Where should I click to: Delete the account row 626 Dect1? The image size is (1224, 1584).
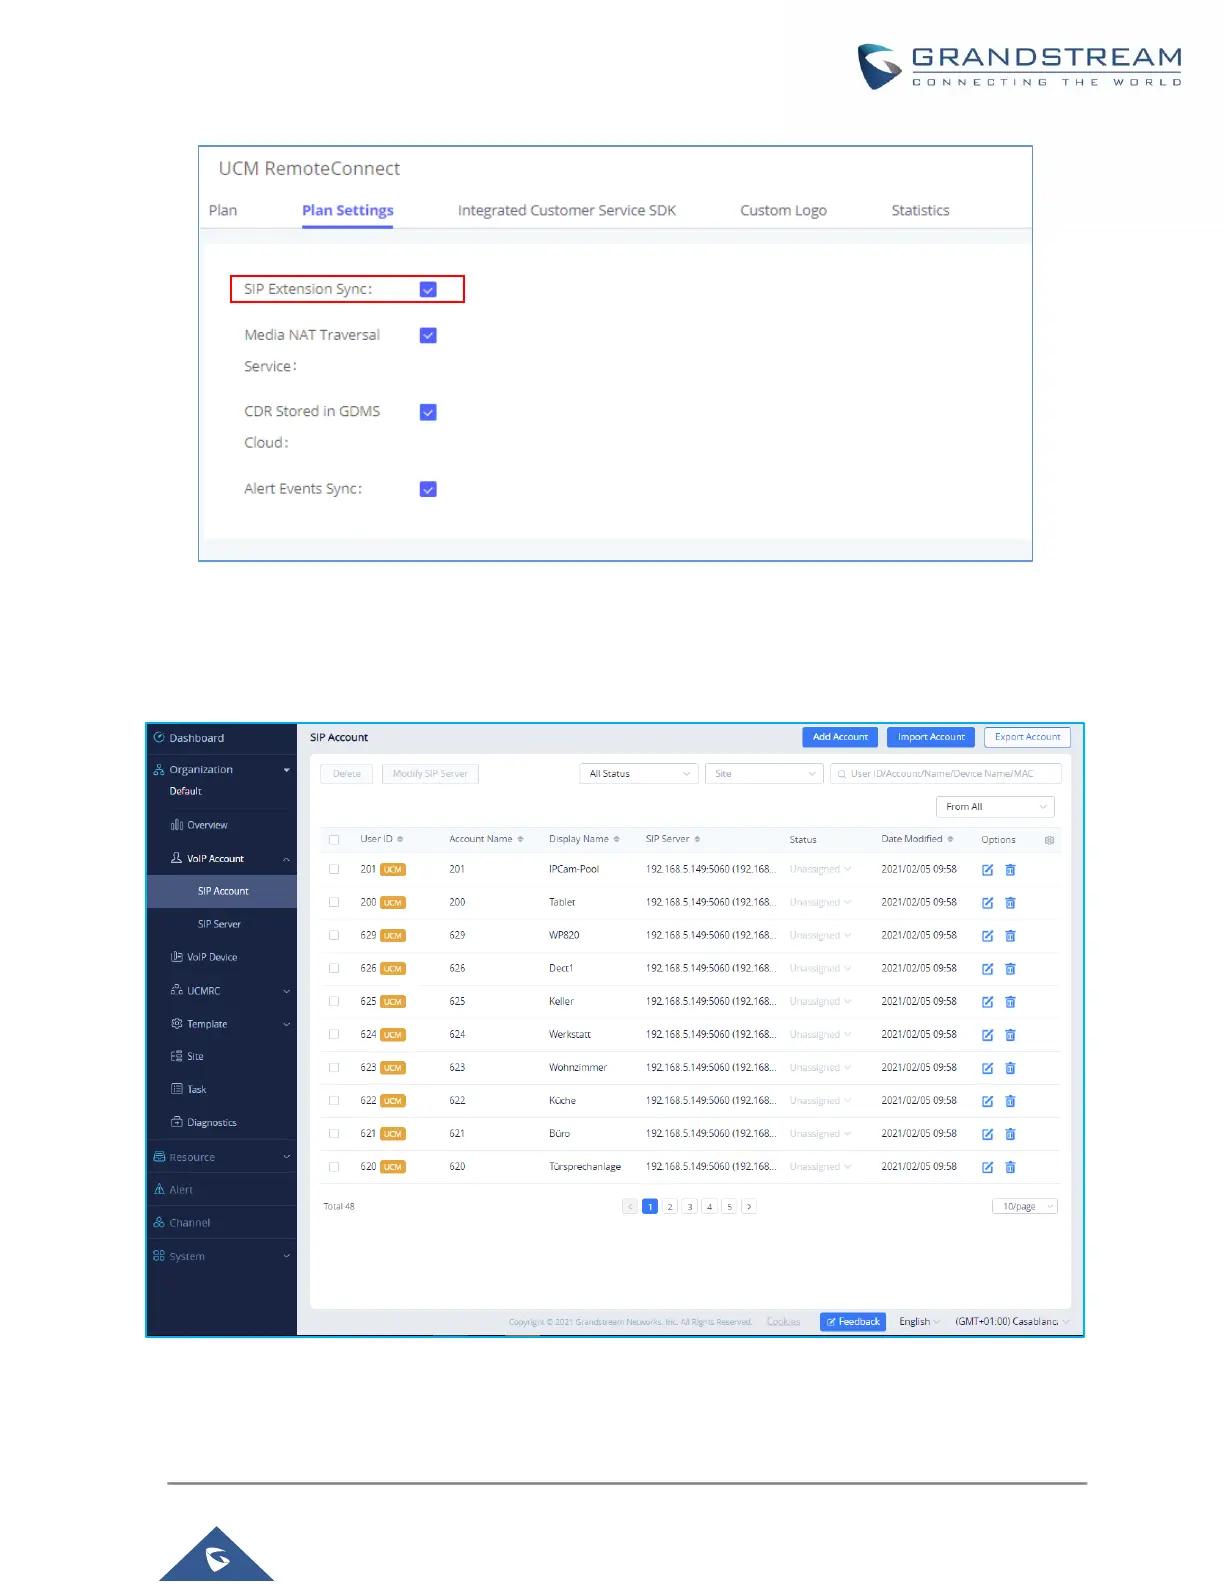[1010, 969]
